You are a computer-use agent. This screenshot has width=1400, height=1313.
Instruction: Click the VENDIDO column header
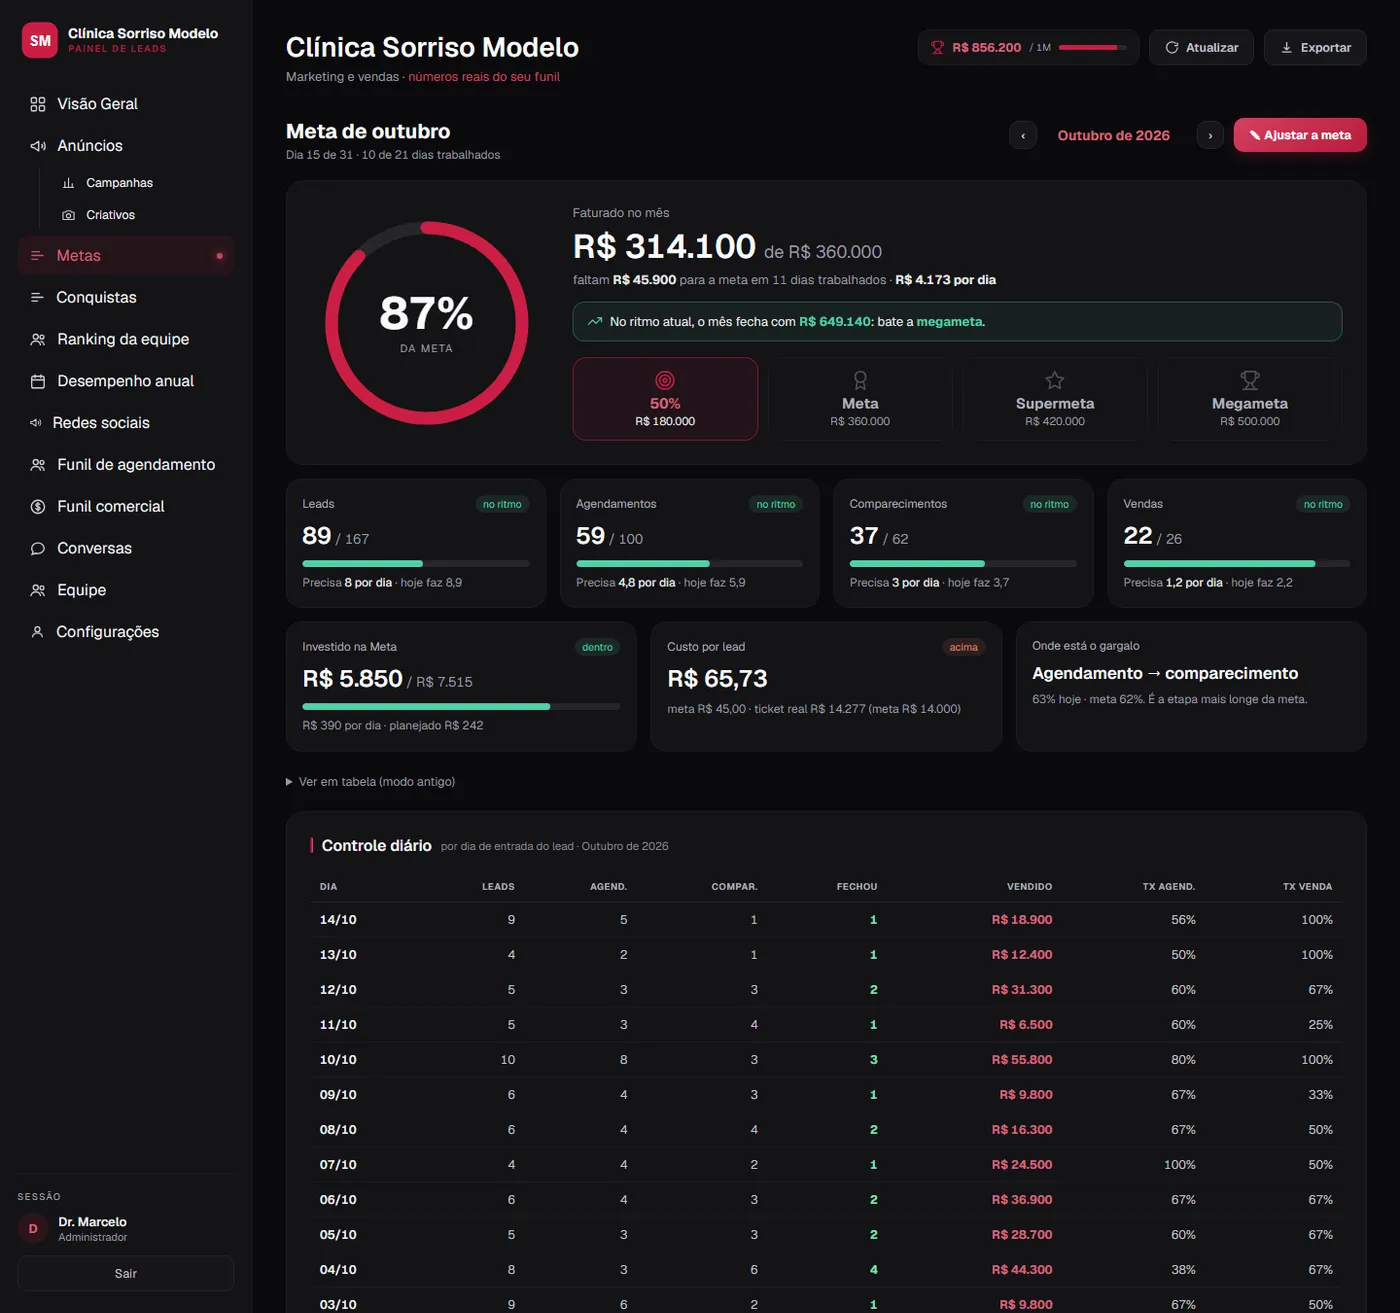click(1029, 887)
